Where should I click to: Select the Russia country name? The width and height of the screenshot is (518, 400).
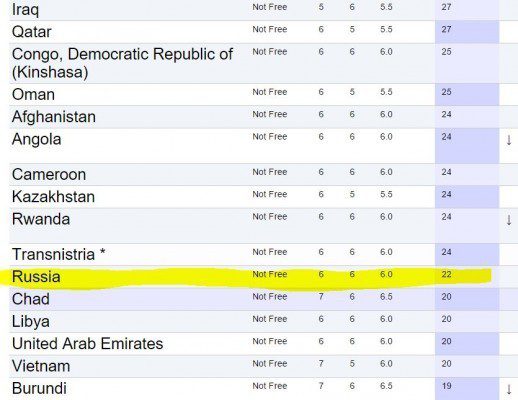tap(36, 277)
